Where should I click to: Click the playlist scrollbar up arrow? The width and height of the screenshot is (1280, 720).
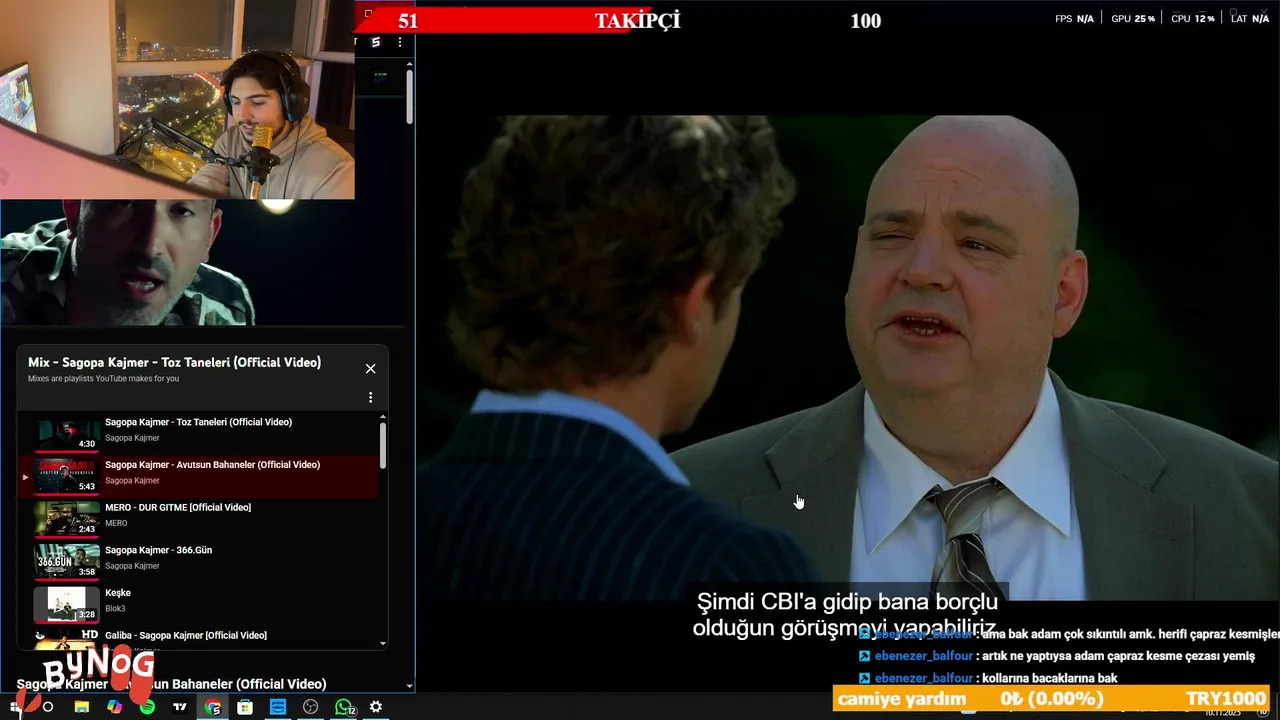(383, 416)
